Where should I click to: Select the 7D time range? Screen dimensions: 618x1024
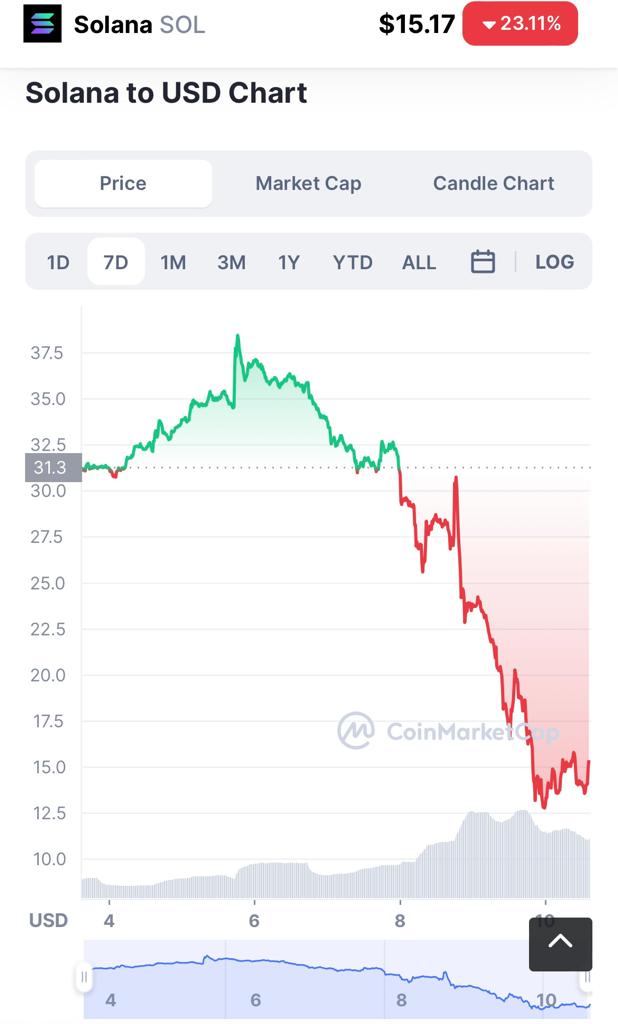[x=116, y=262]
